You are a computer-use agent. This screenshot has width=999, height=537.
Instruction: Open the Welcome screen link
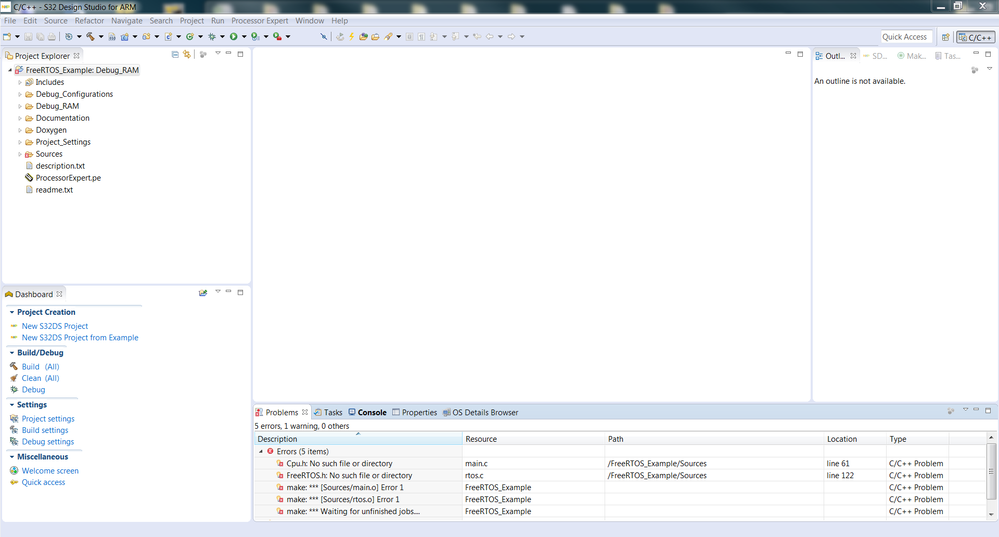tap(50, 471)
